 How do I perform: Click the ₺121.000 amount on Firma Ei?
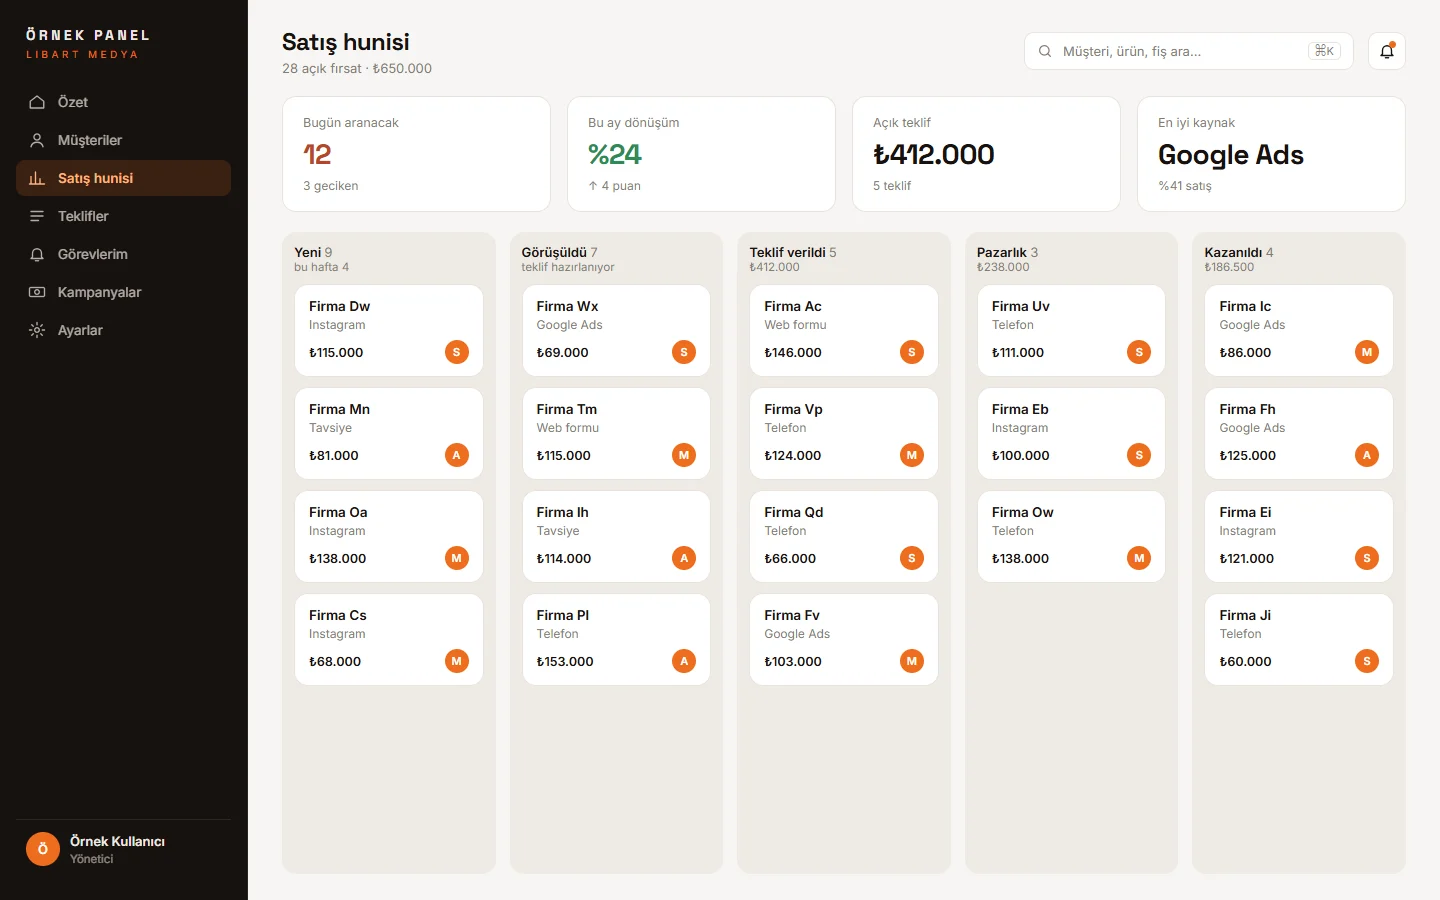coord(1247,558)
